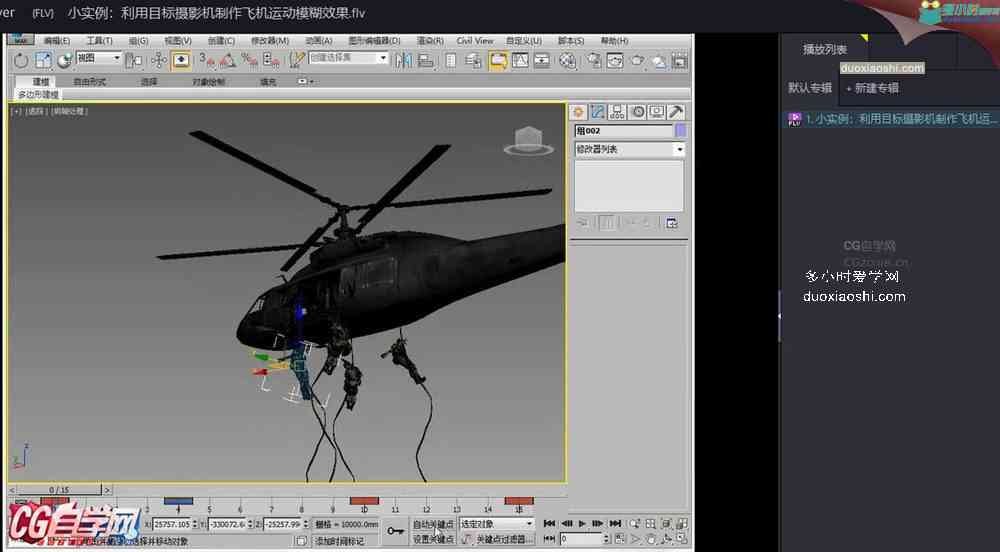
Task: Click the Align tool icon
Action: [425, 61]
